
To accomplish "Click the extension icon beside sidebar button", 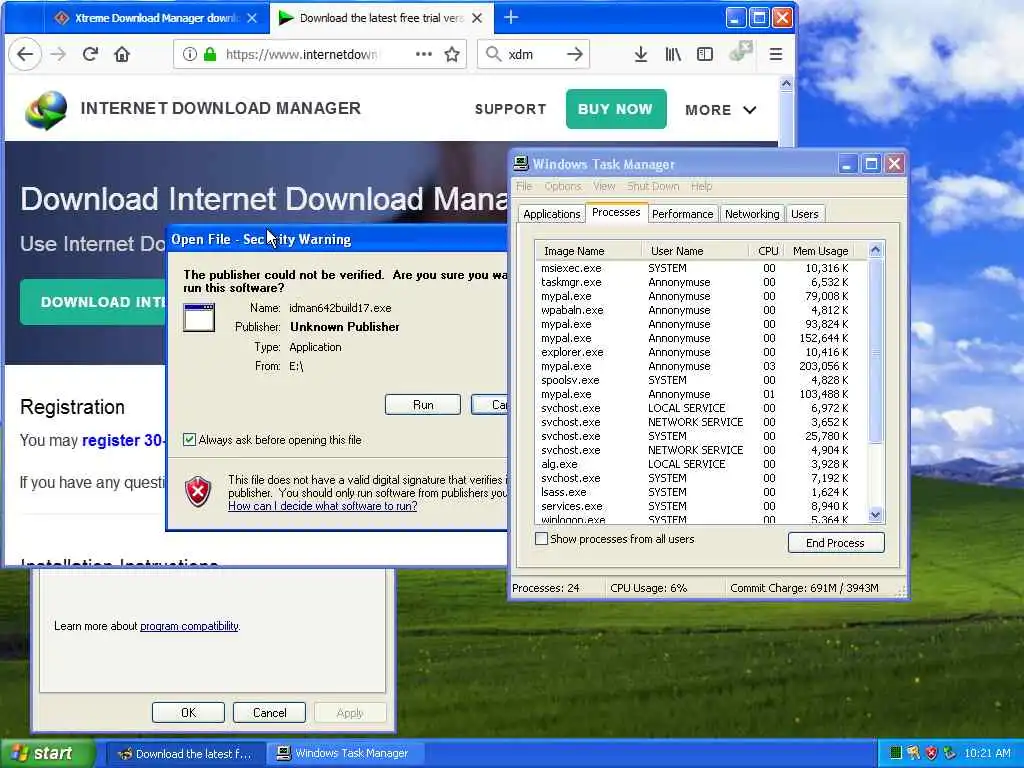I will tap(740, 52).
